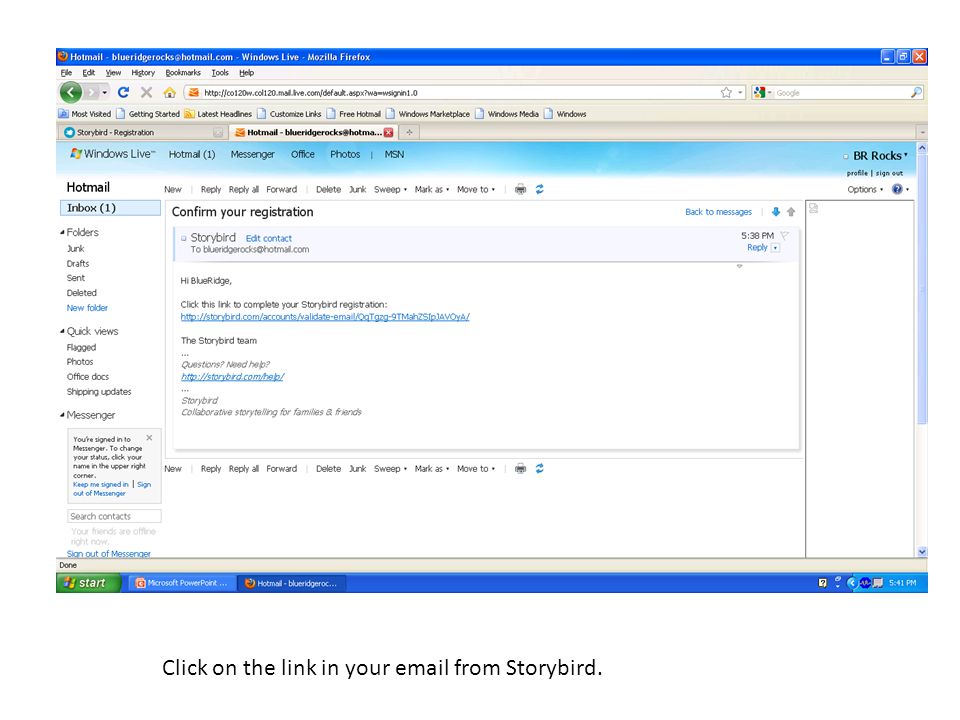
Task: Switch to Microsoft PowerPoint on the taskbar
Action: pyautogui.click(x=182, y=583)
